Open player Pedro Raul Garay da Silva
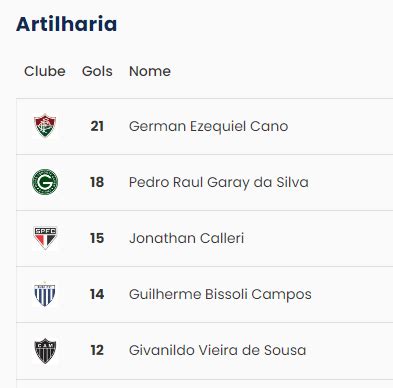 point(219,182)
